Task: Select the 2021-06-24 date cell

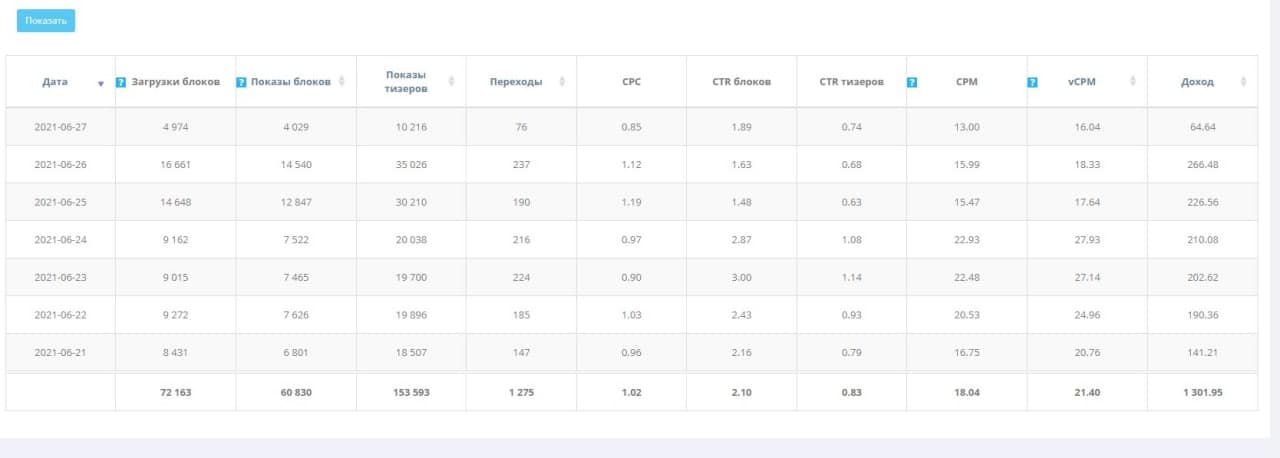Action: tap(60, 240)
